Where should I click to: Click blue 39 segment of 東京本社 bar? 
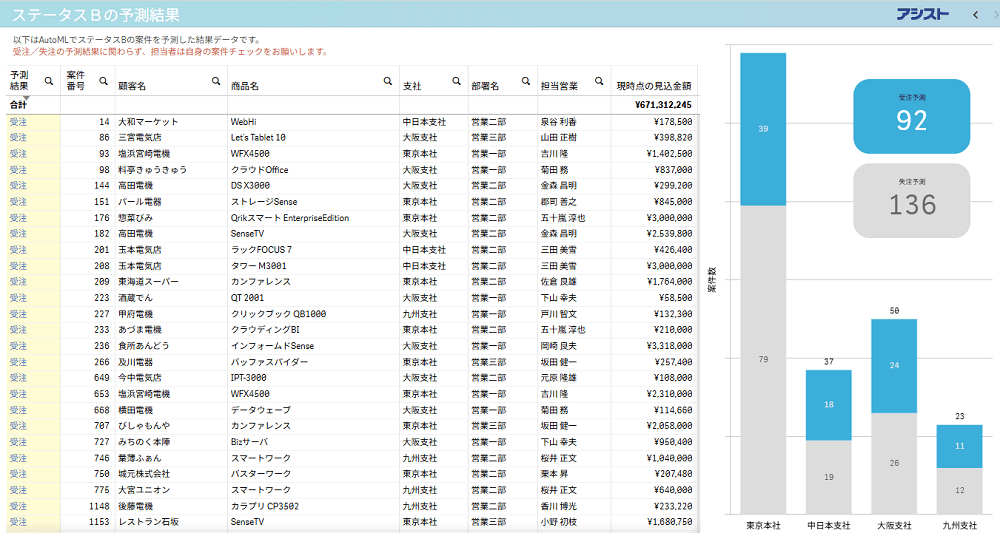click(763, 129)
